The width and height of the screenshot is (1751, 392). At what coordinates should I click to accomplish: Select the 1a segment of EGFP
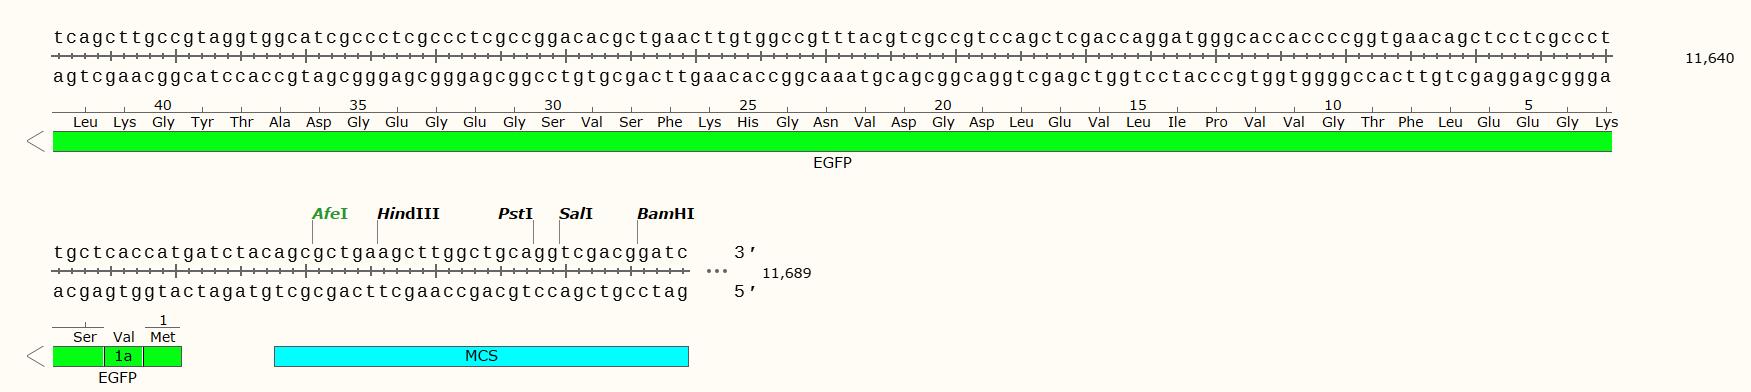coord(123,356)
